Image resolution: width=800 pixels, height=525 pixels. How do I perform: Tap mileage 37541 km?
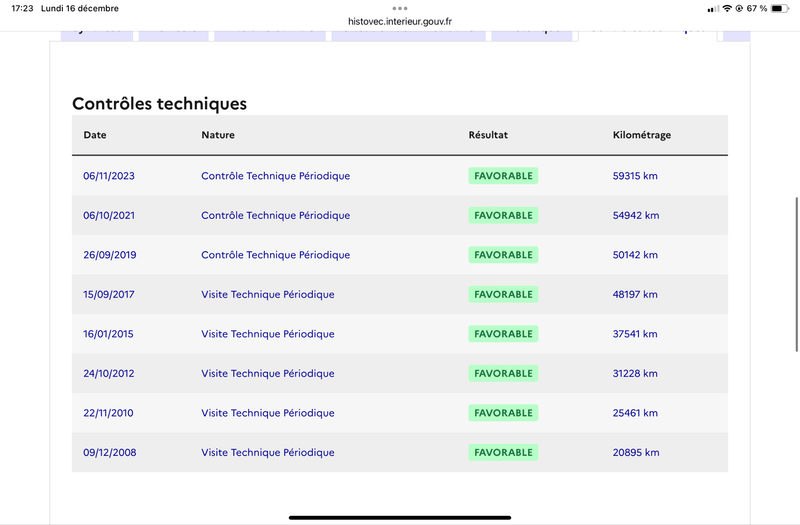pos(635,334)
